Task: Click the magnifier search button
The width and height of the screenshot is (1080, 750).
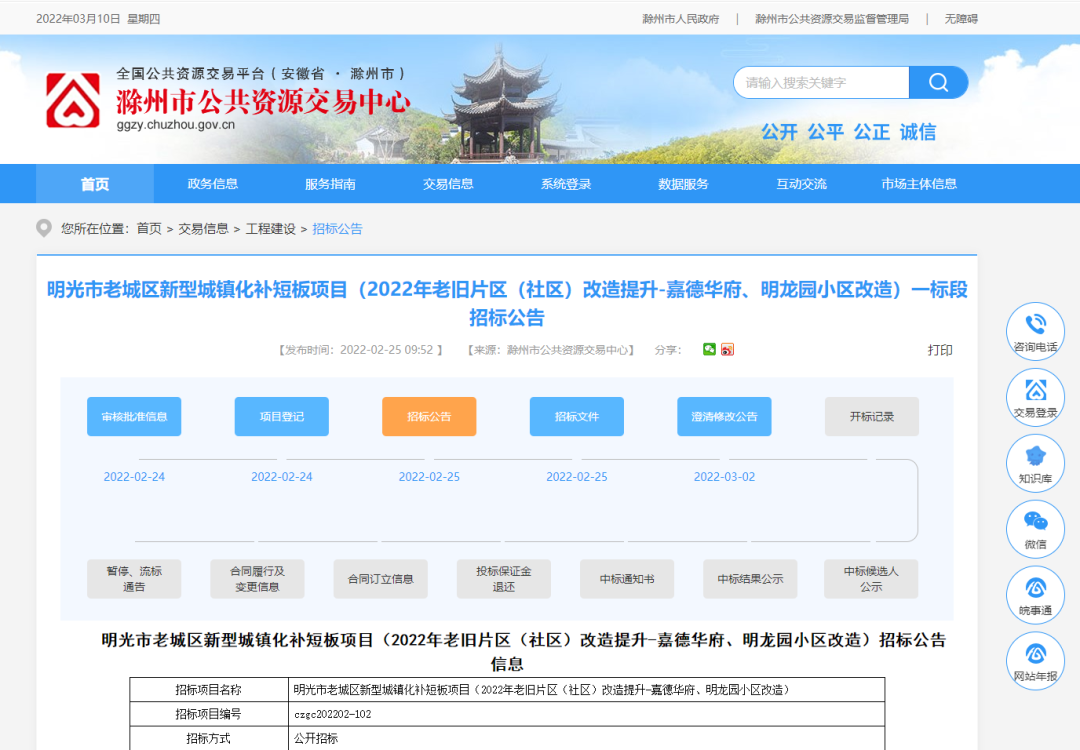Action: click(938, 83)
